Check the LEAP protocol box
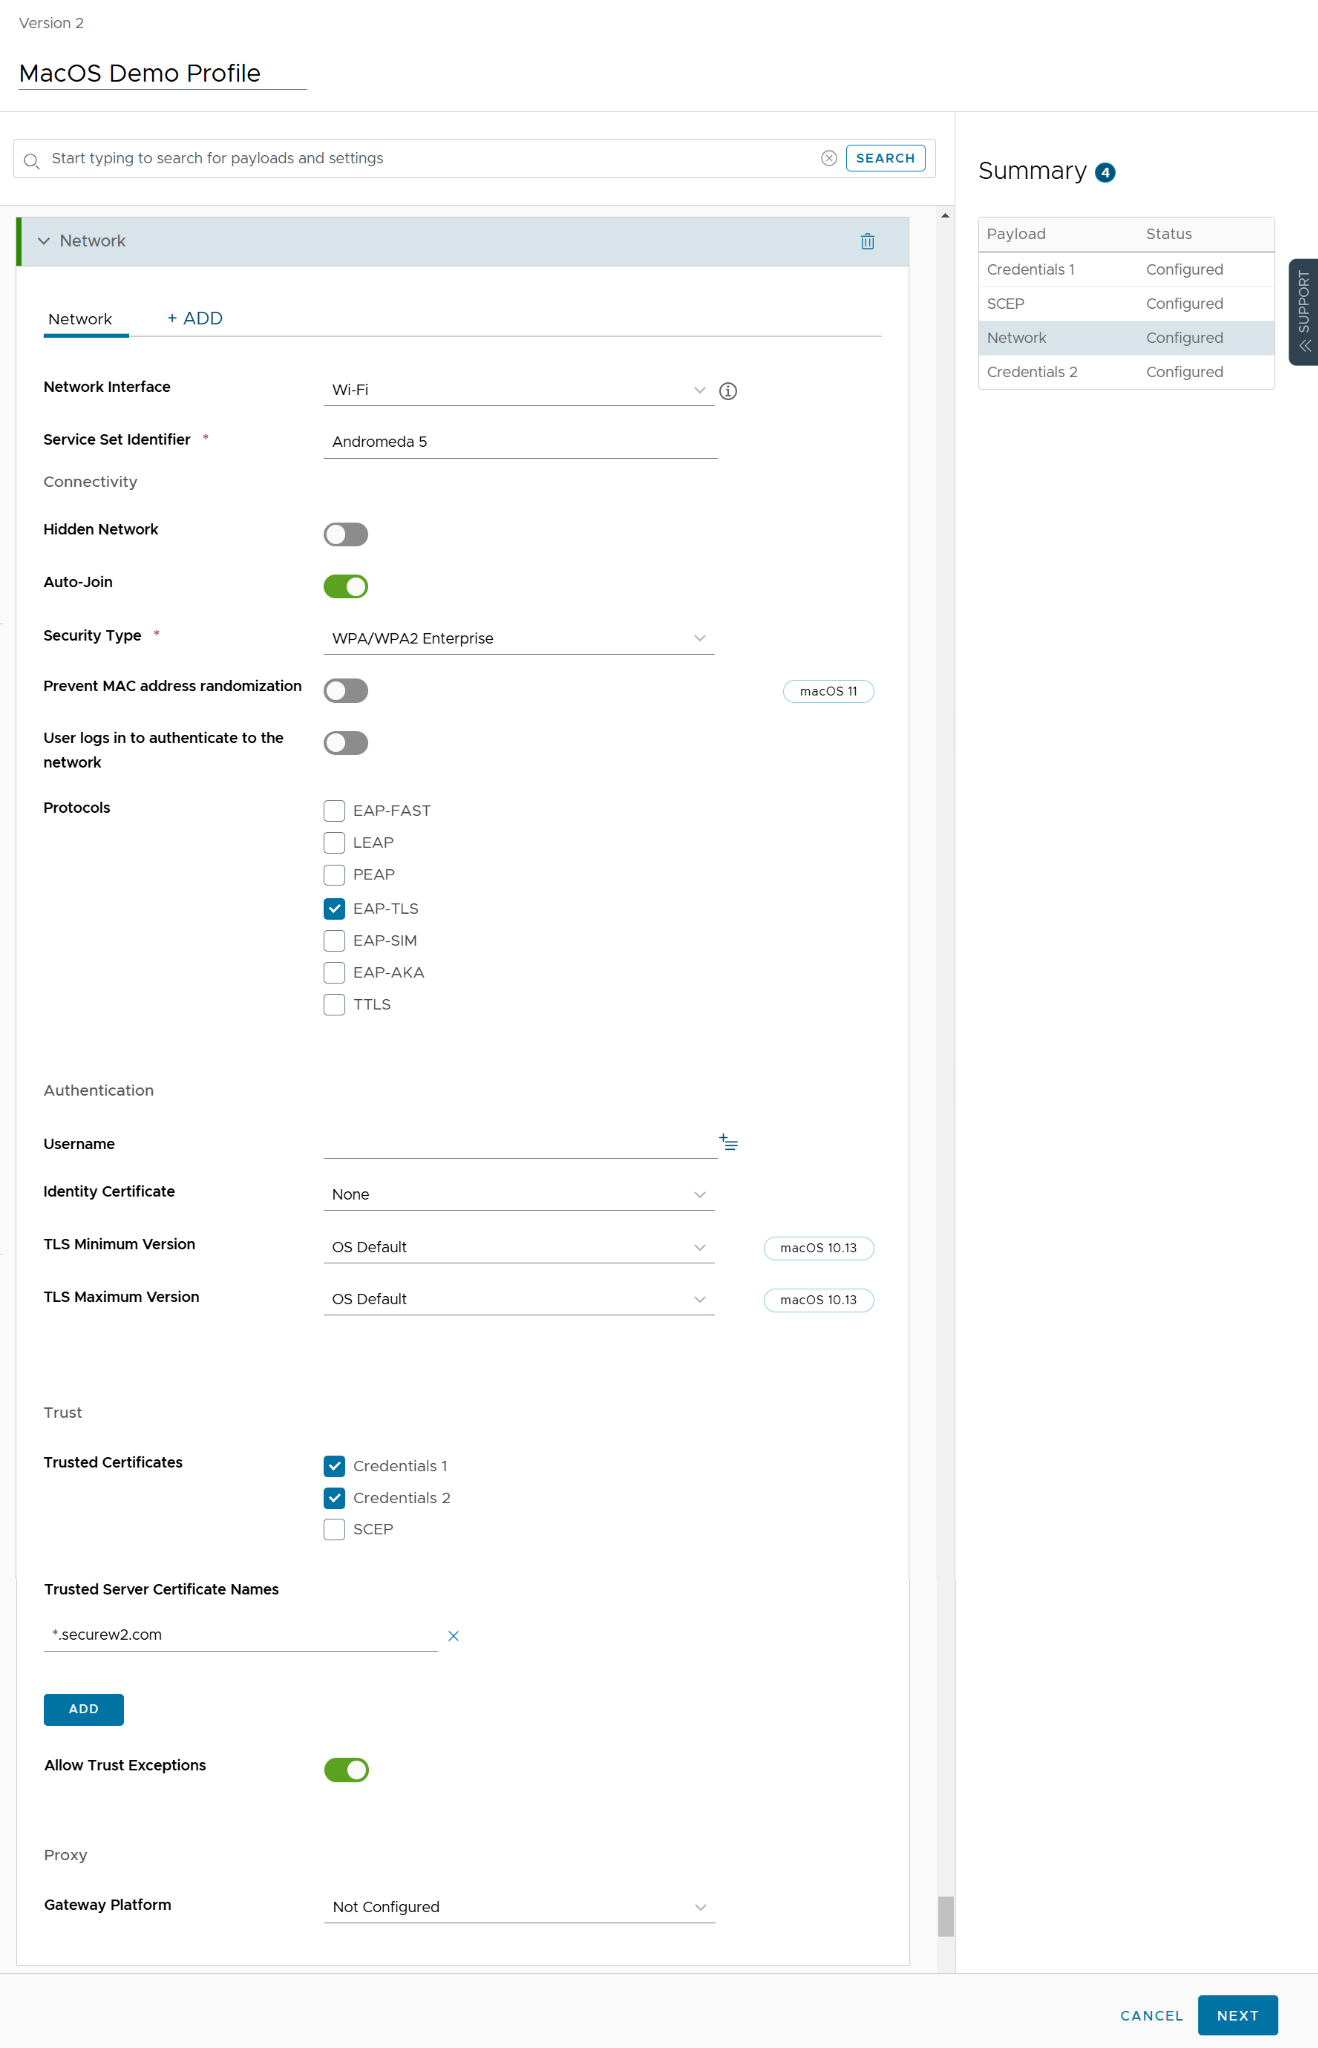 coord(334,842)
